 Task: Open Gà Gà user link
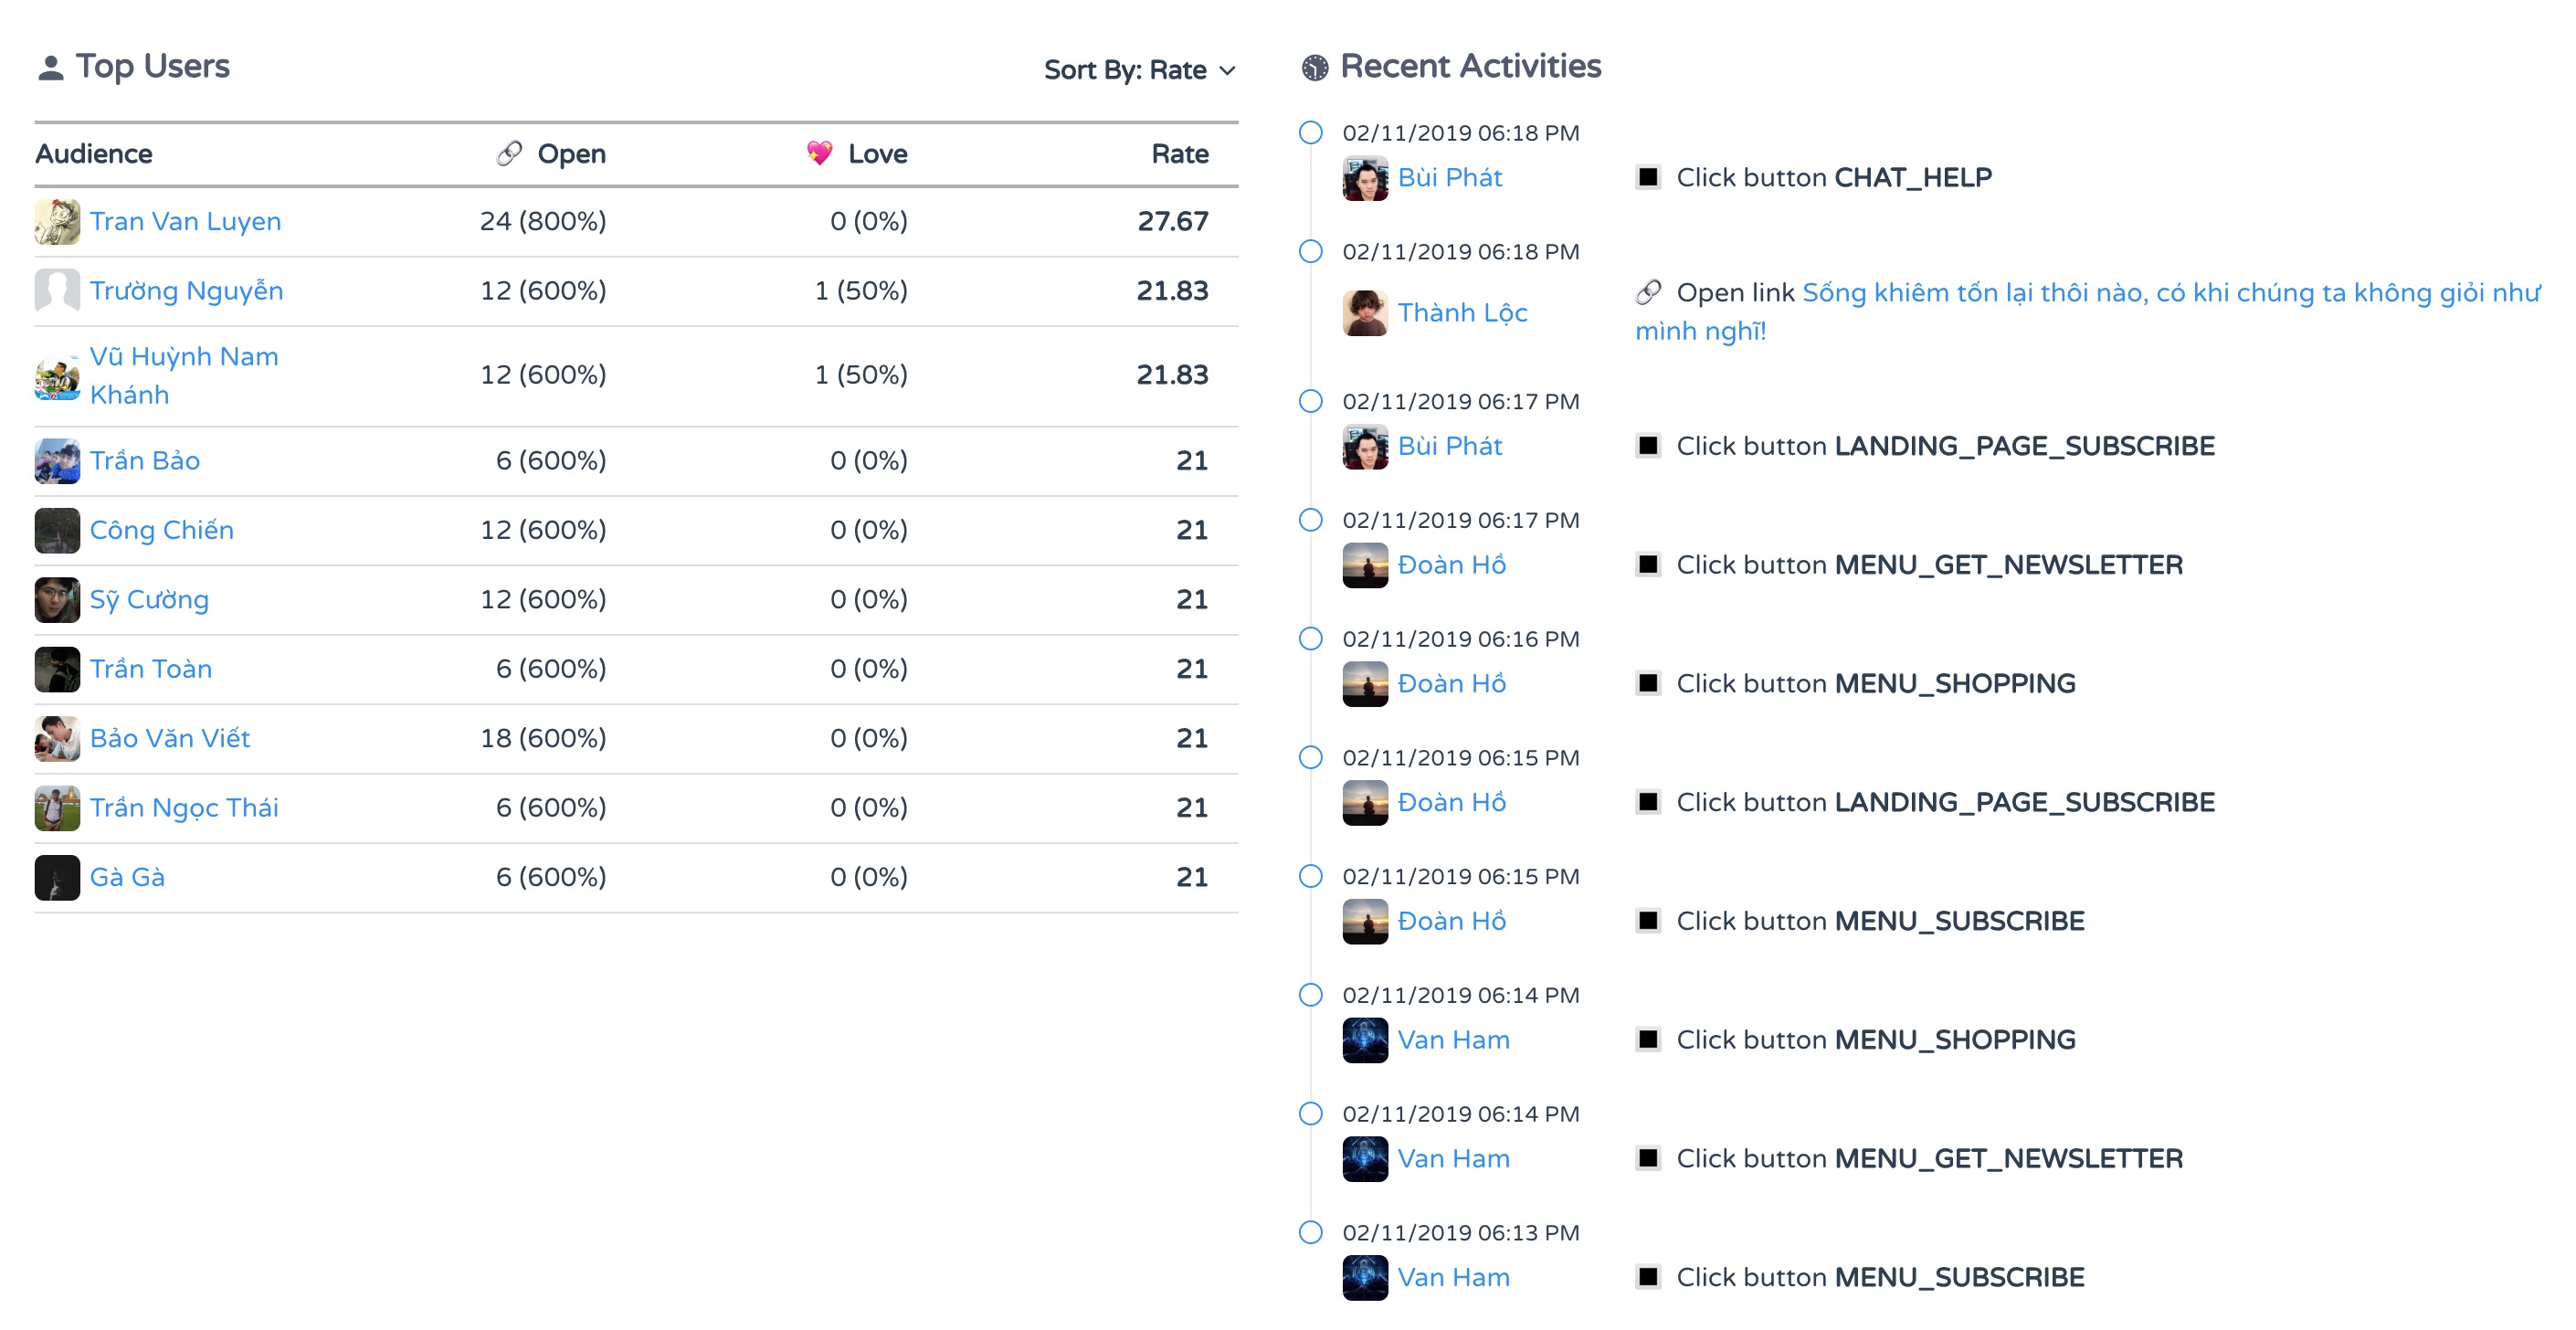[x=127, y=877]
